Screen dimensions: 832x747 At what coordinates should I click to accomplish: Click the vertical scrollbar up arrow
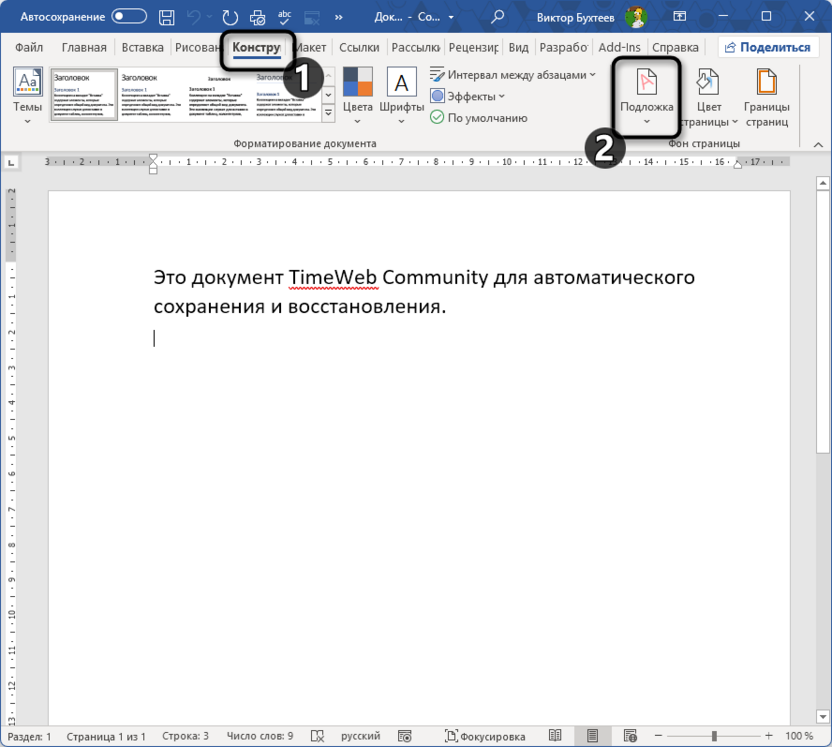[822, 184]
